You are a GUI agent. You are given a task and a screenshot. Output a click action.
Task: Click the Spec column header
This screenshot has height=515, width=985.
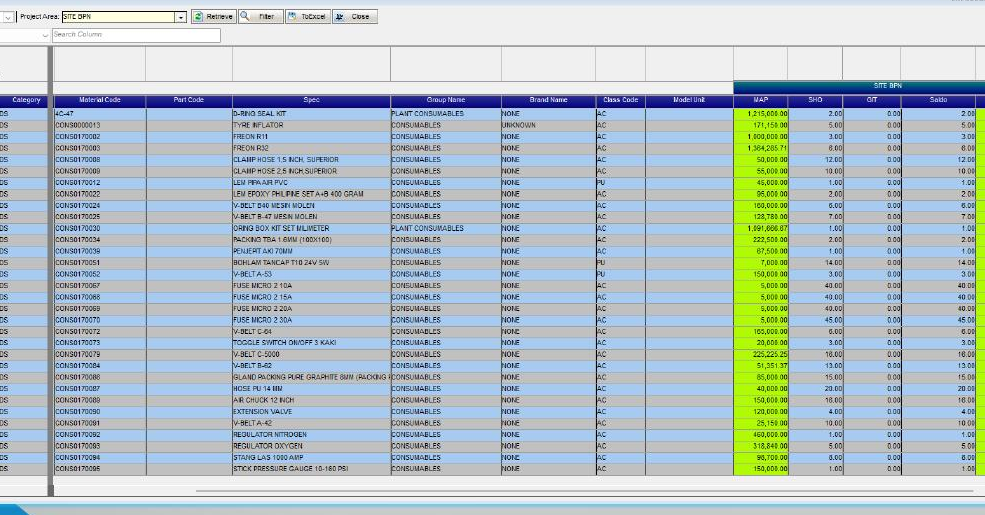[x=312, y=100]
